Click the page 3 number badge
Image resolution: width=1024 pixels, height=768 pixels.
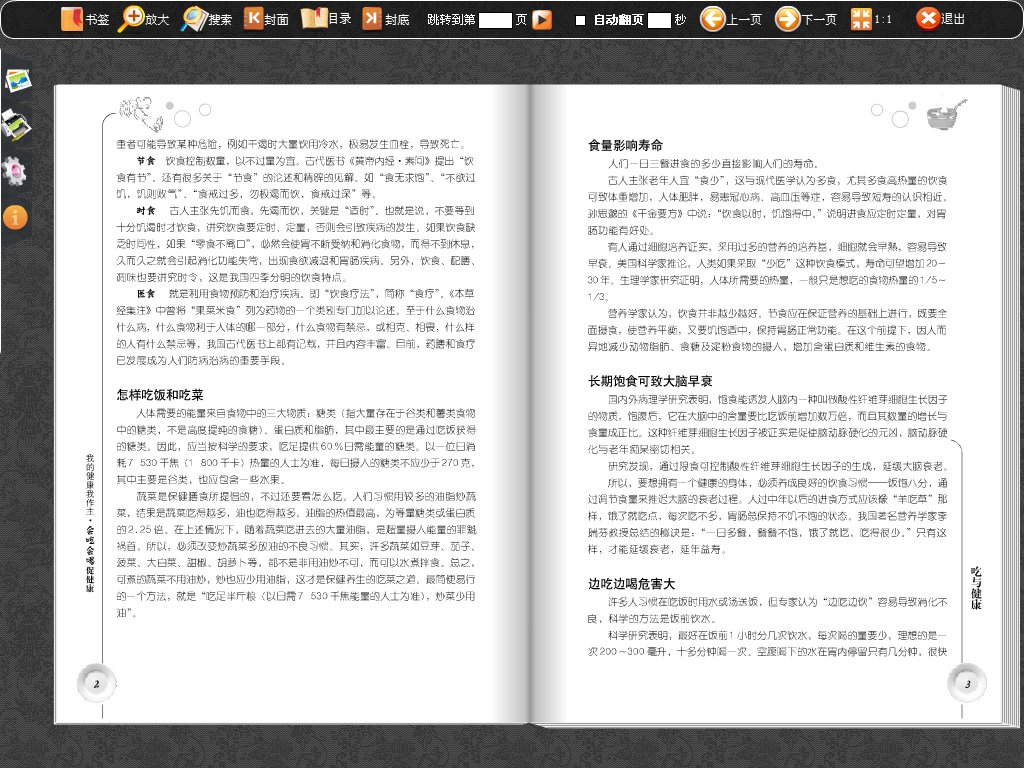tap(967, 683)
